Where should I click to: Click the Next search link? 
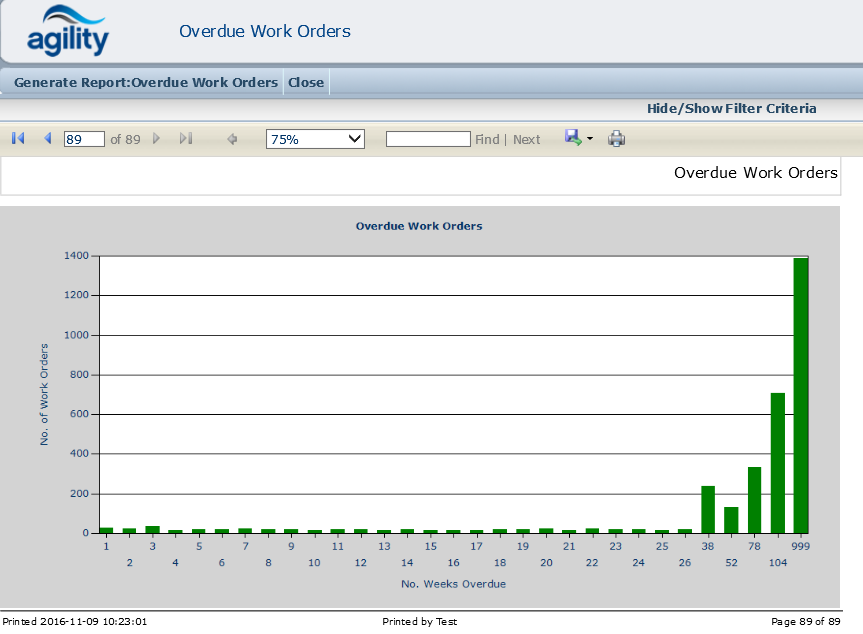click(527, 139)
